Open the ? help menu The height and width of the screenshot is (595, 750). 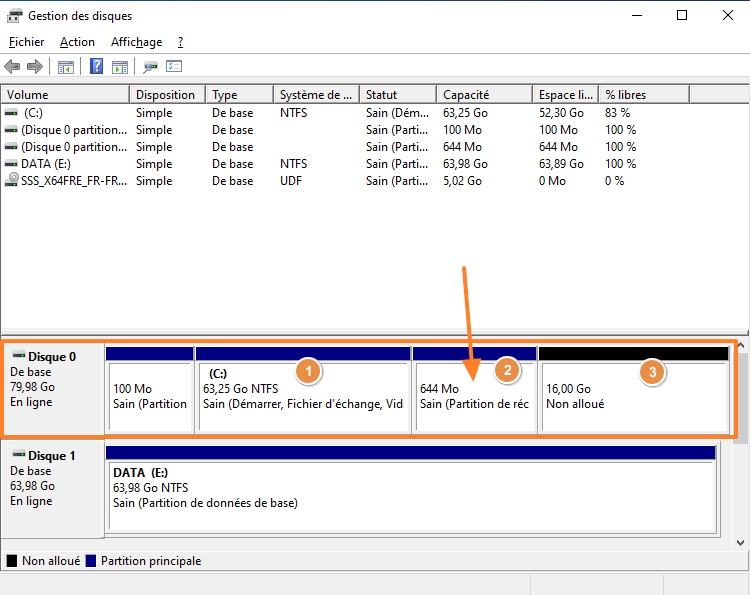[x=180, y=42]
